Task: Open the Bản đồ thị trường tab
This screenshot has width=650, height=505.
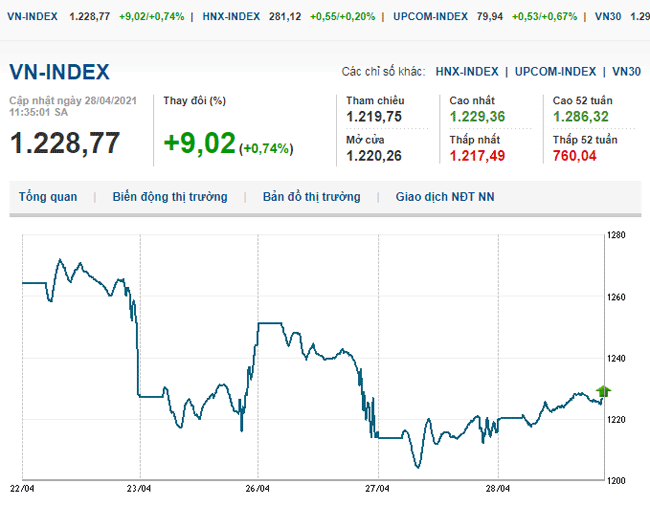Action: coord(311,197)
